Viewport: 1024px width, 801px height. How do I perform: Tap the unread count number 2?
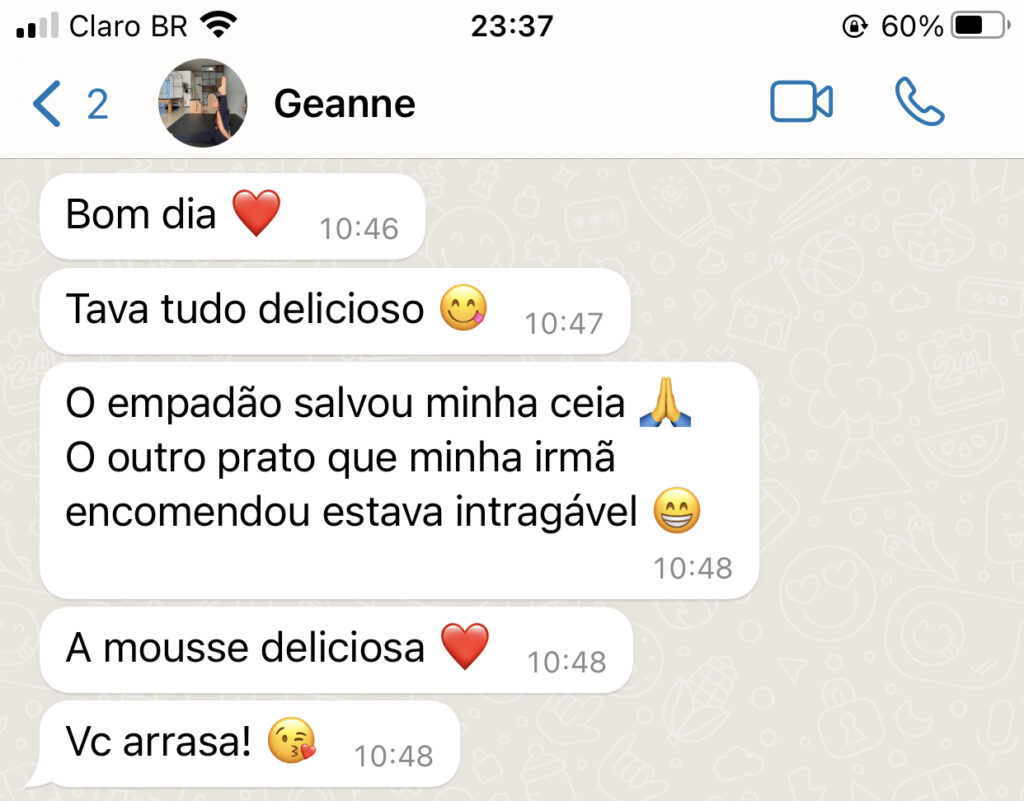coord(97,104)
